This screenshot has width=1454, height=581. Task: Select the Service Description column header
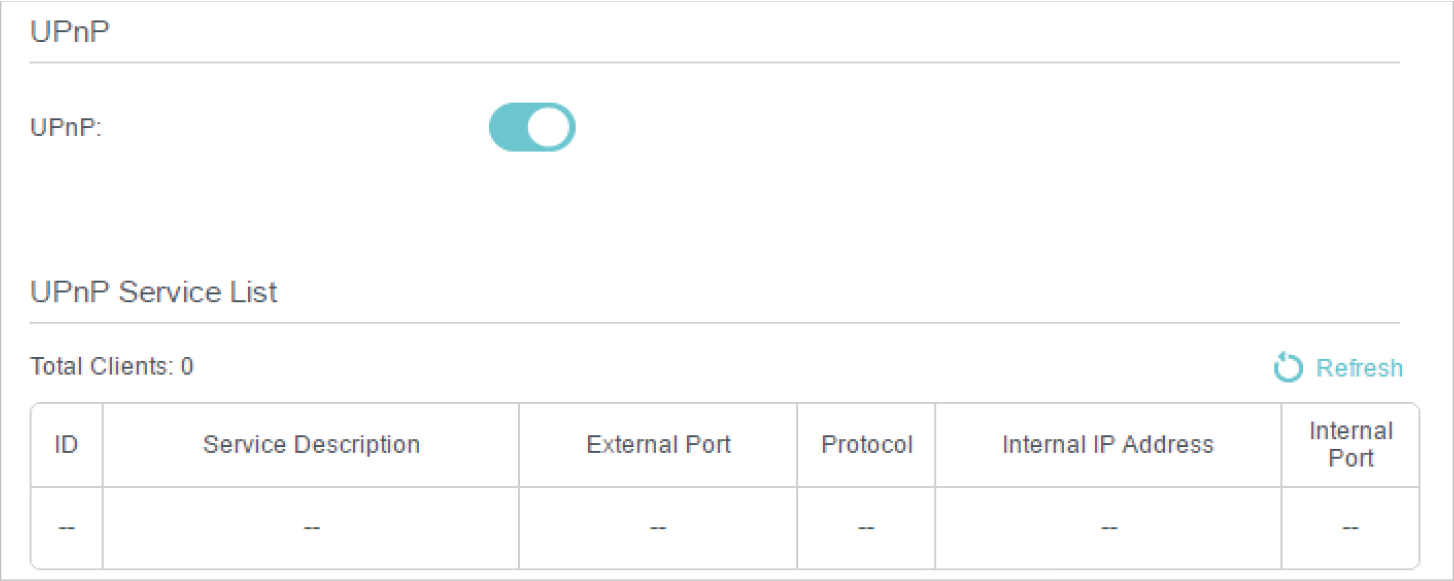tap(311, 445)
